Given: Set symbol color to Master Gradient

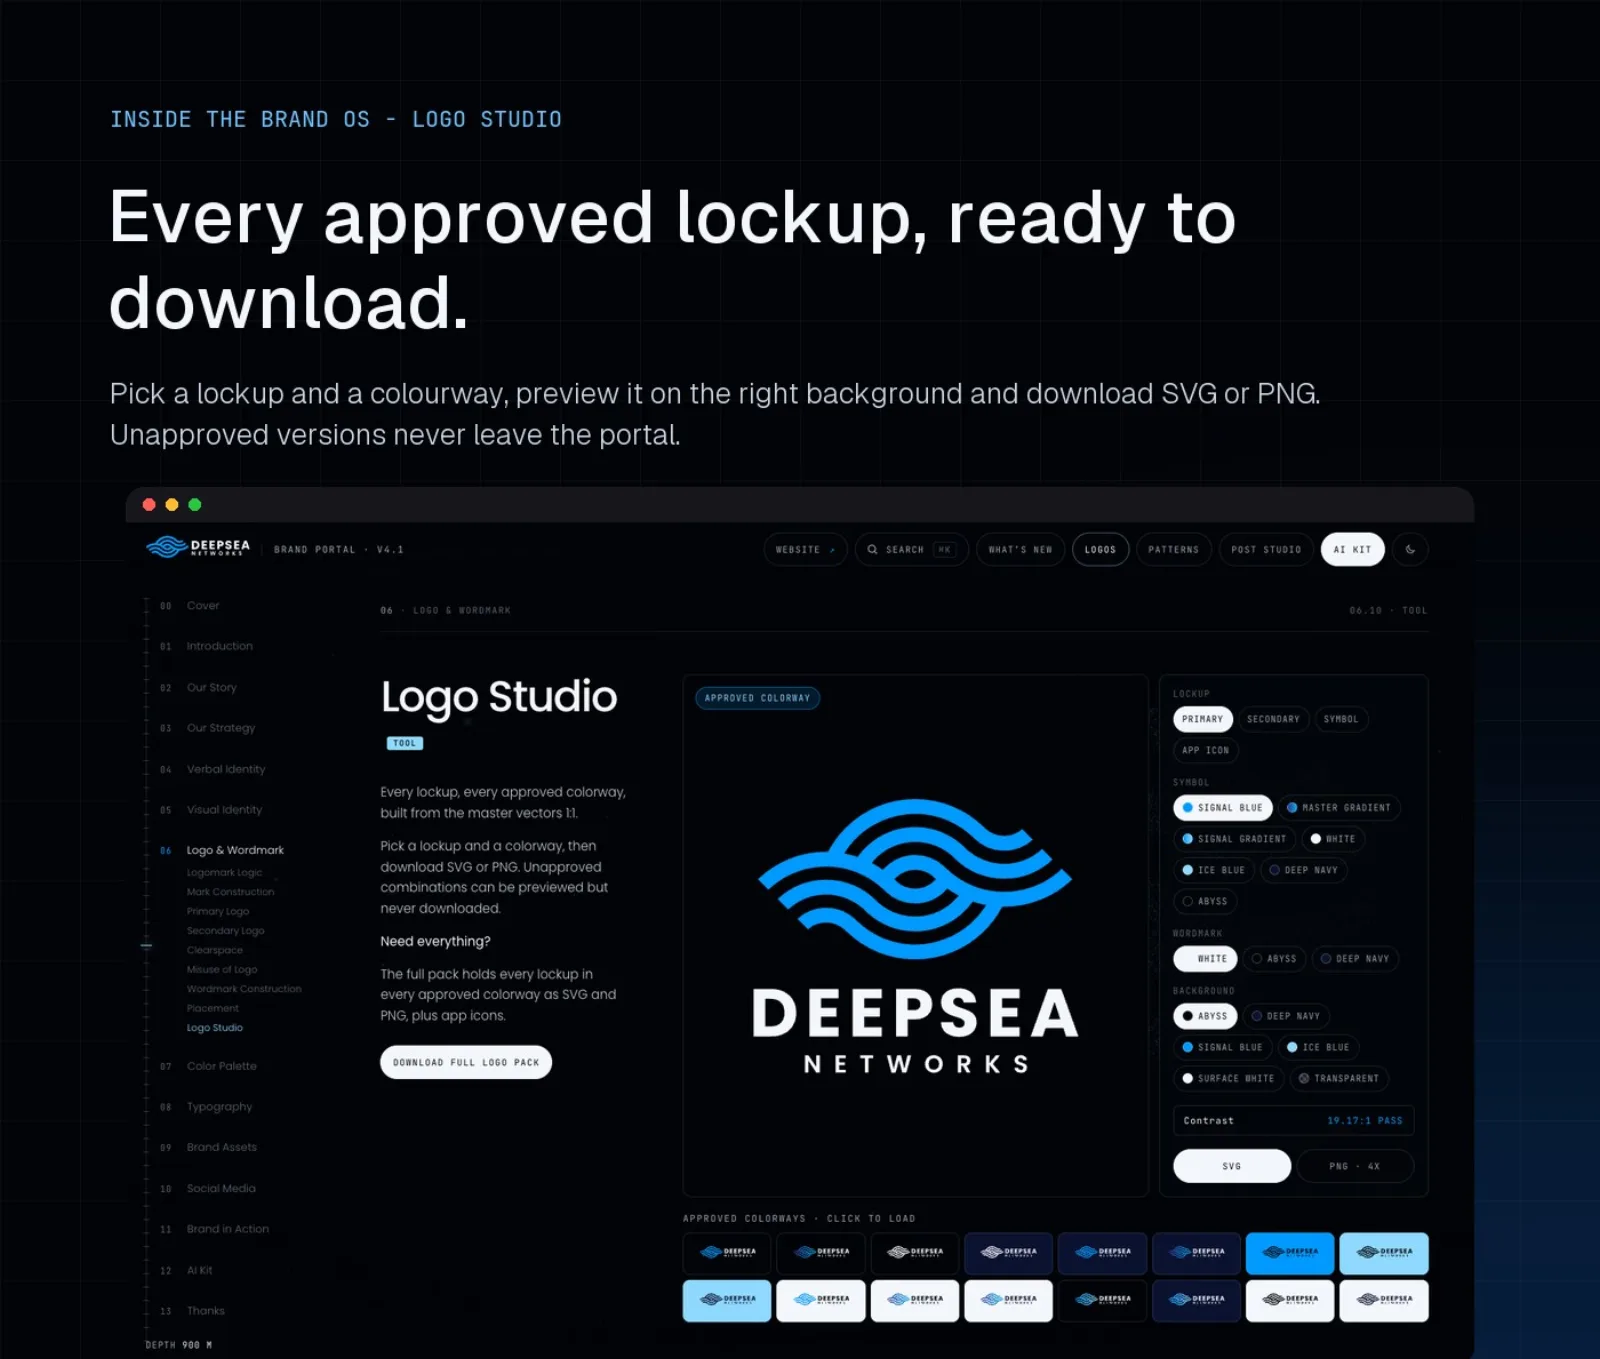Looking at the screenshot, I should [x=1338, y=807].
